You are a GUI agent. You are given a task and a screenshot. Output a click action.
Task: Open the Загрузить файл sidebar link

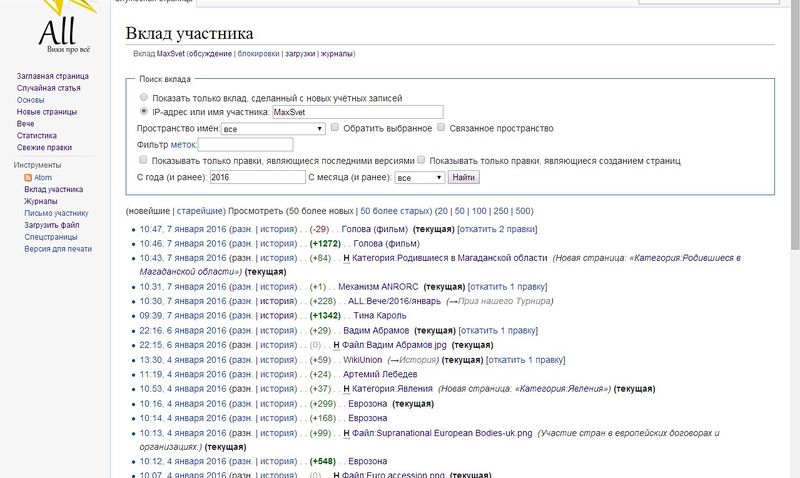click(x=52, y=225)
